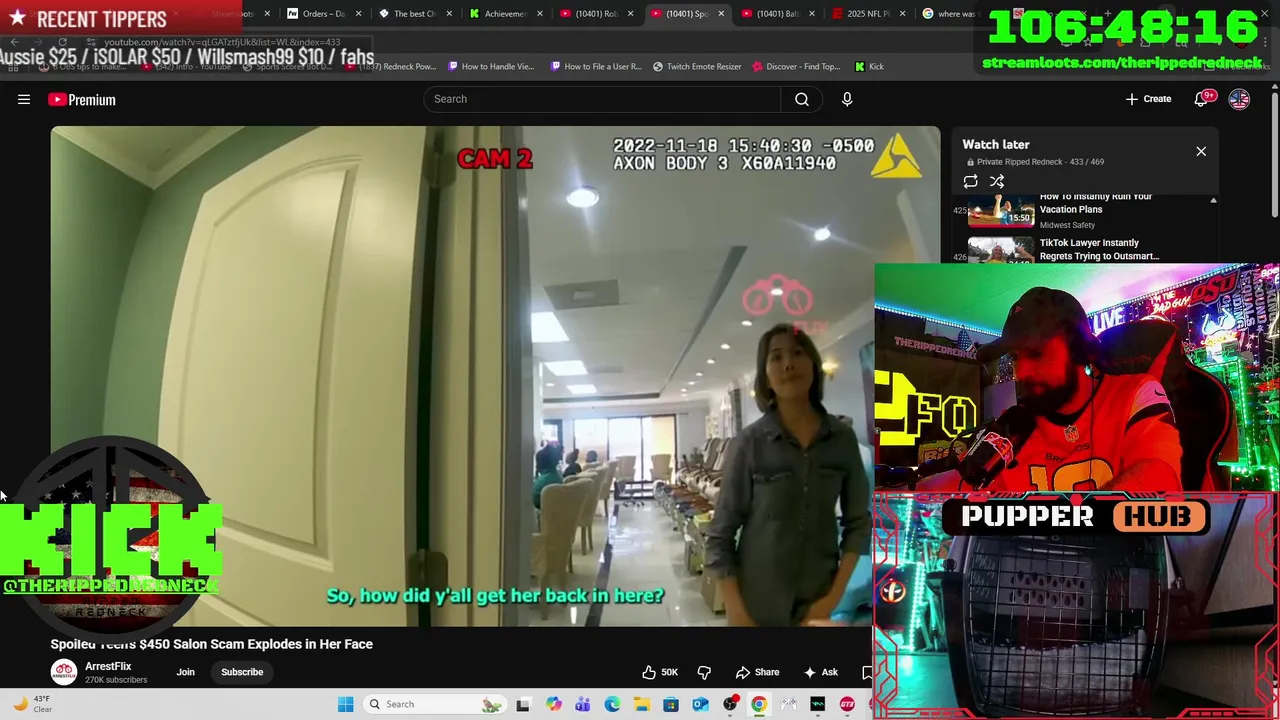
Task: Open the red GTS taskbar app
Action: tap(847, 704)
